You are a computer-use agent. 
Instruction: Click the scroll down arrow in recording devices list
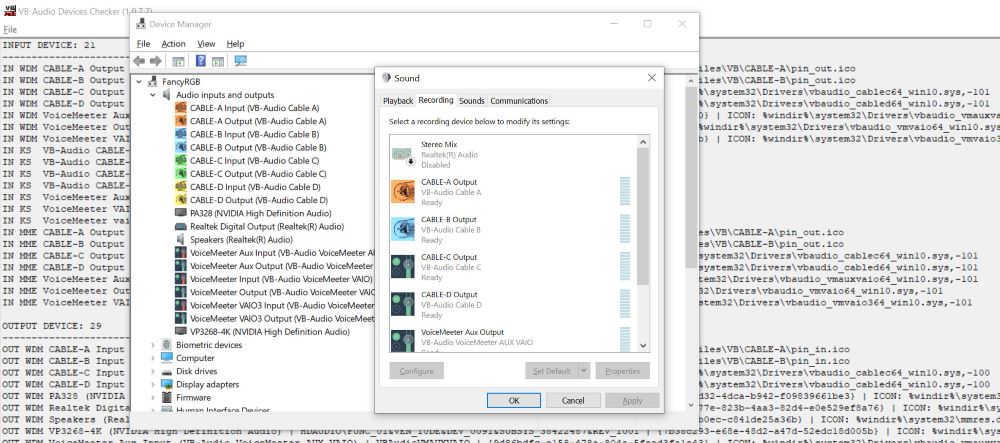pyautogui.click(x=643, y=345)
